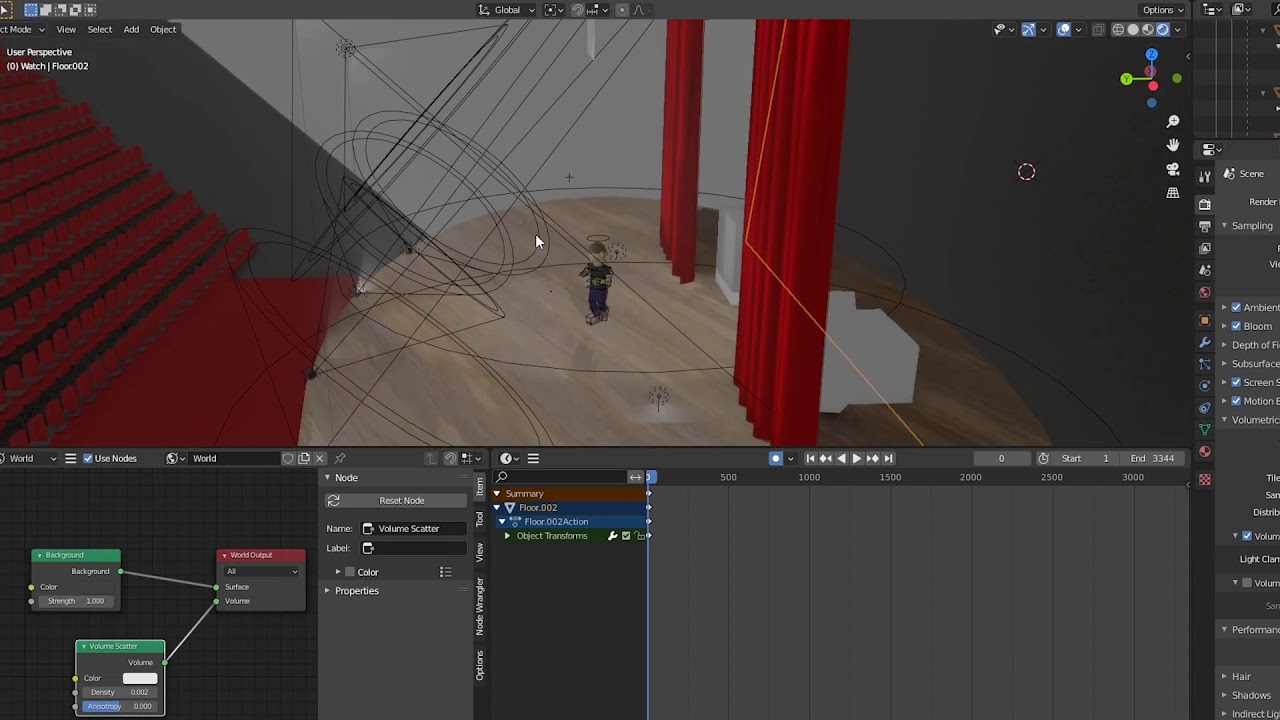Click the Reset Node button
The image size is (1280, 720).
(401, 500)
